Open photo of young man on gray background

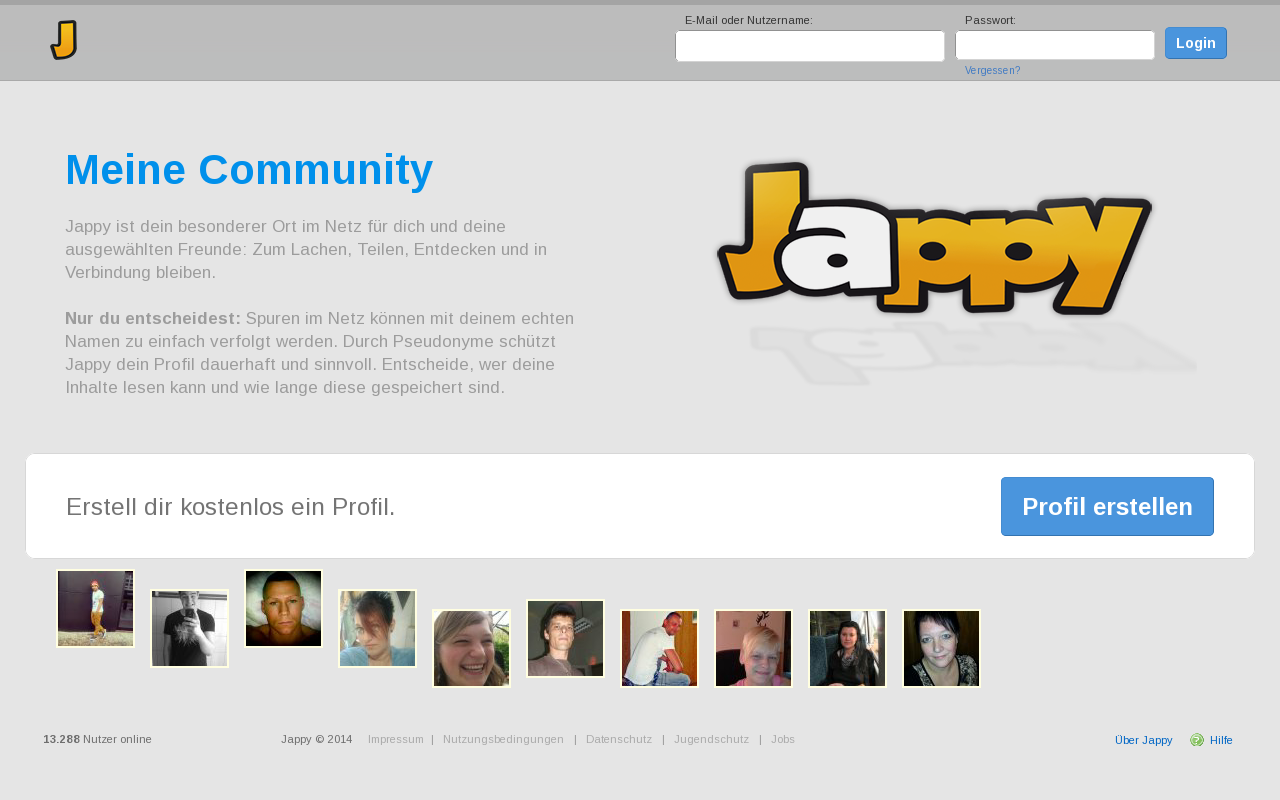(x=565, y=638)
